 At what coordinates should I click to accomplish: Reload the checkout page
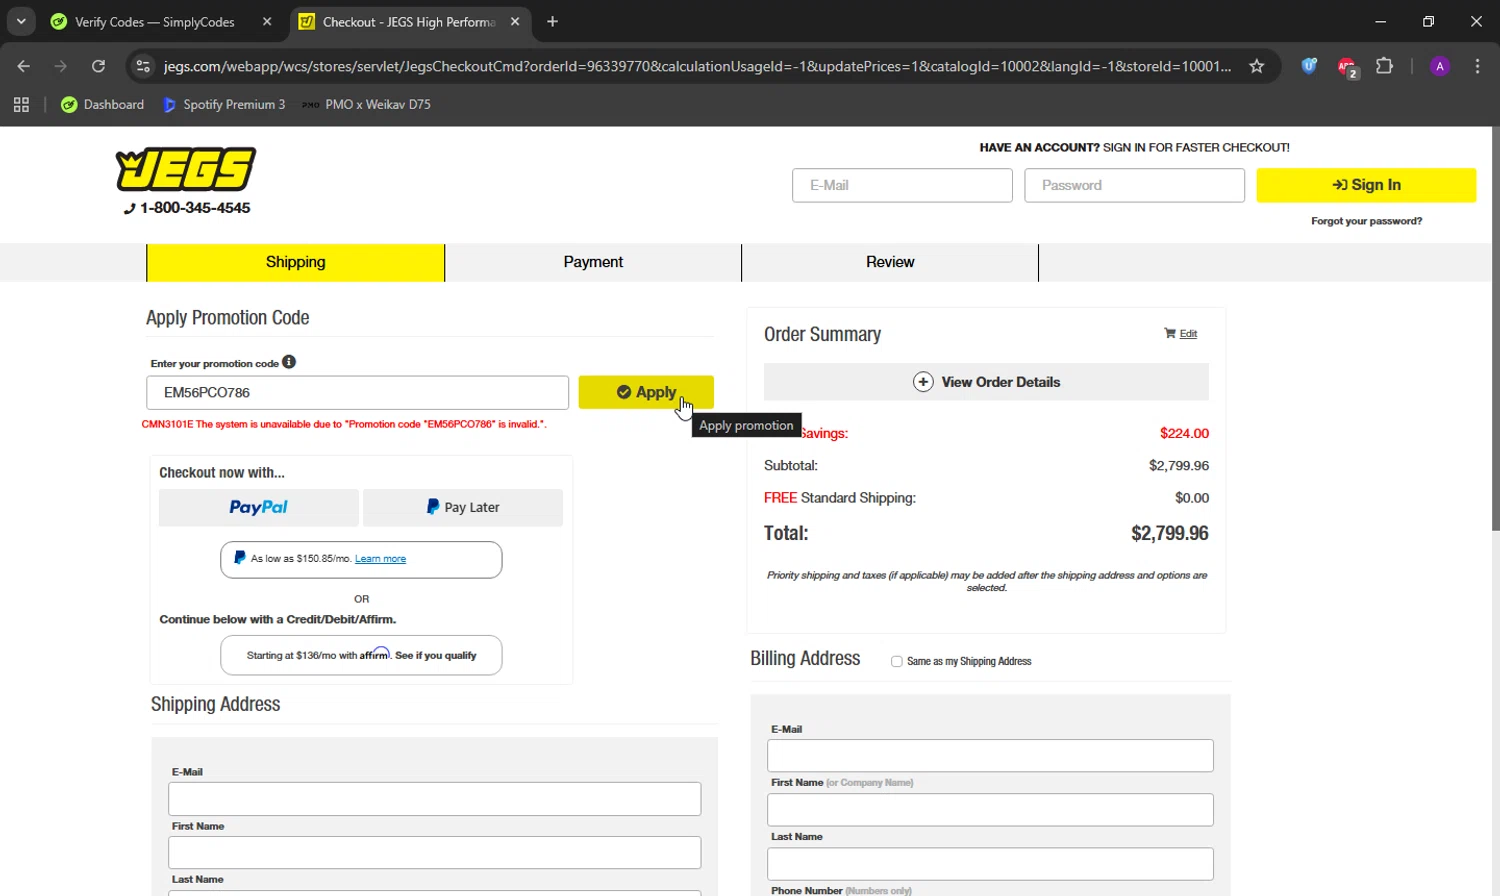point(98,66)
